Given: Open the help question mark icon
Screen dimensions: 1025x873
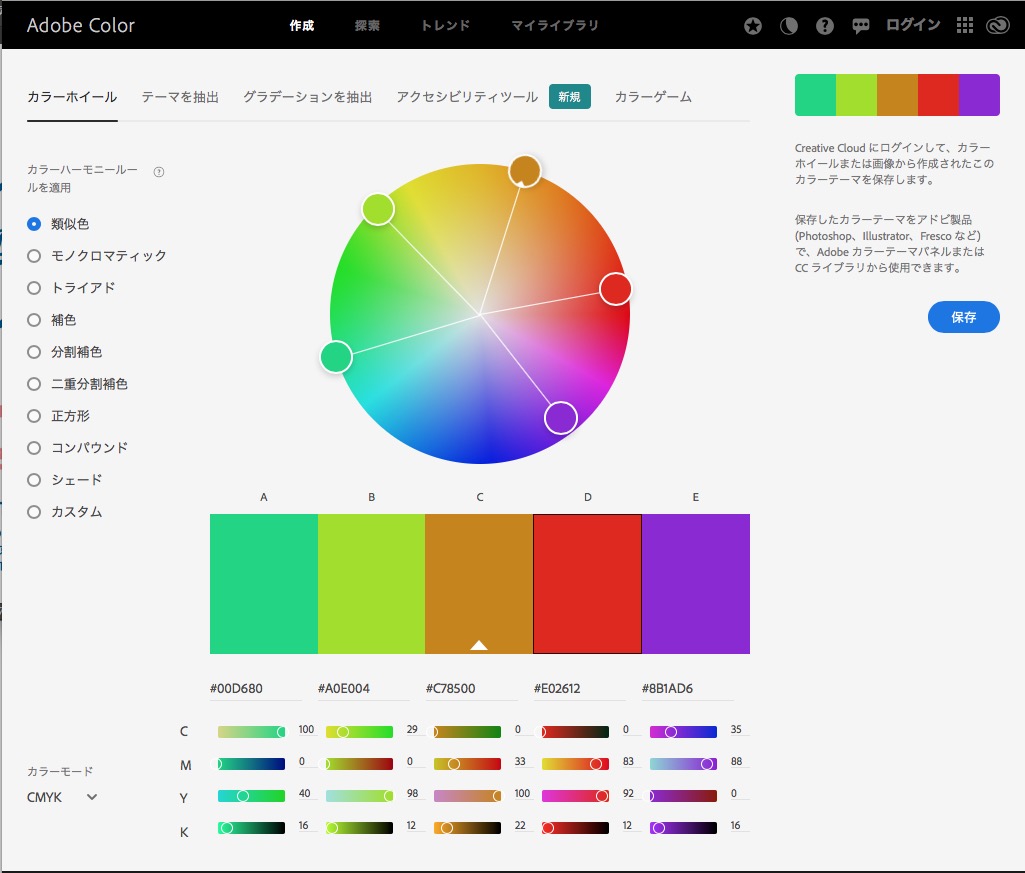Looking at the screenshot, I should coord(825,27).
